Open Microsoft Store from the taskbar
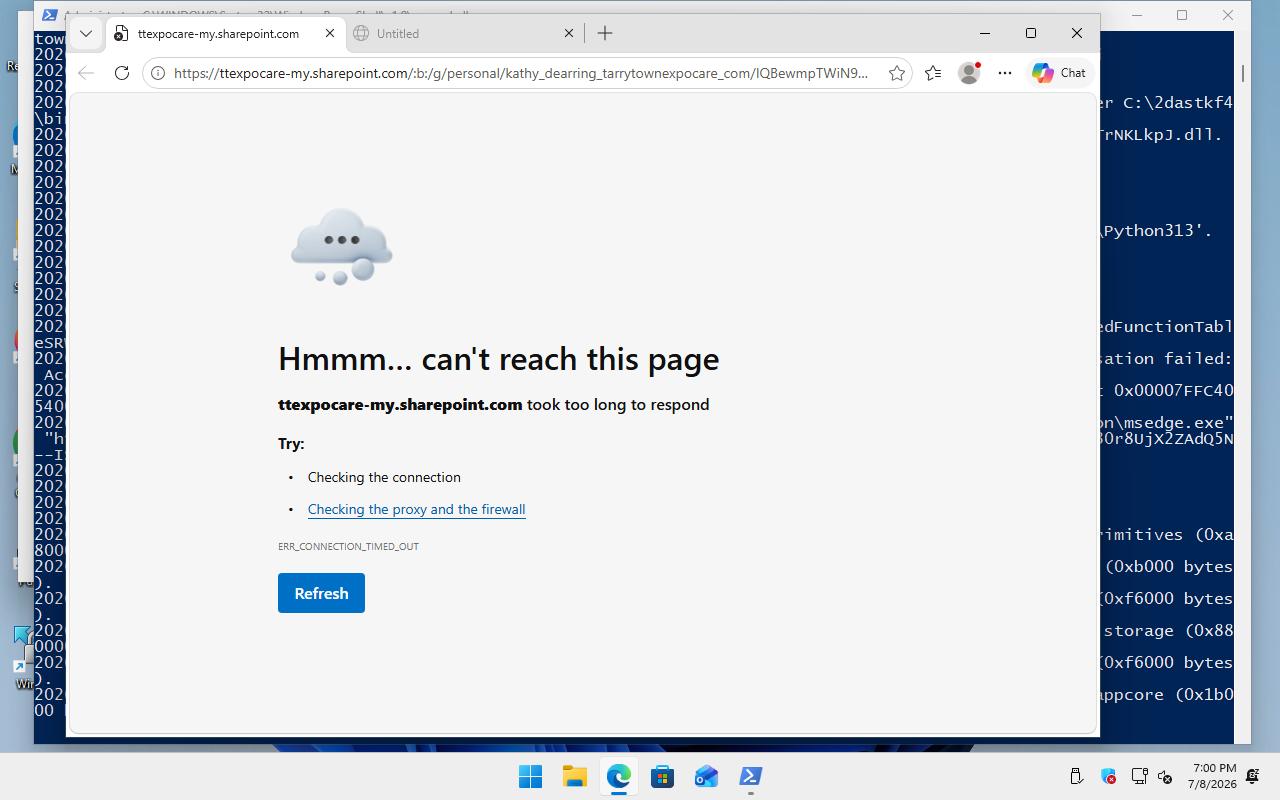 [x=662, y=776]
